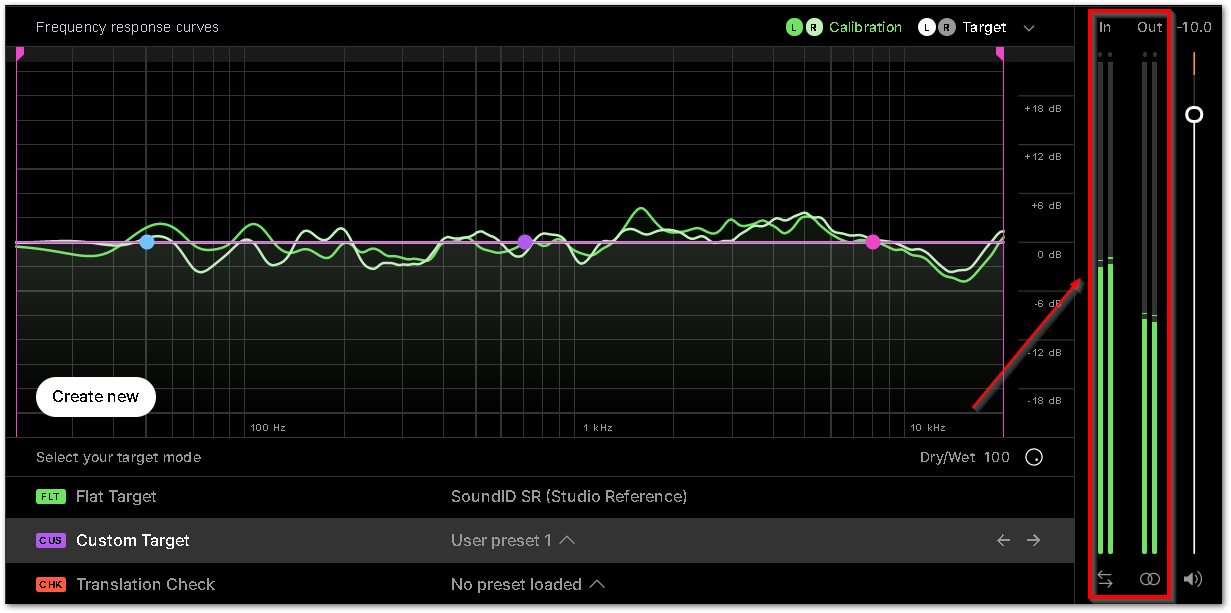Select the Flat Target mode

click(540, 497)
